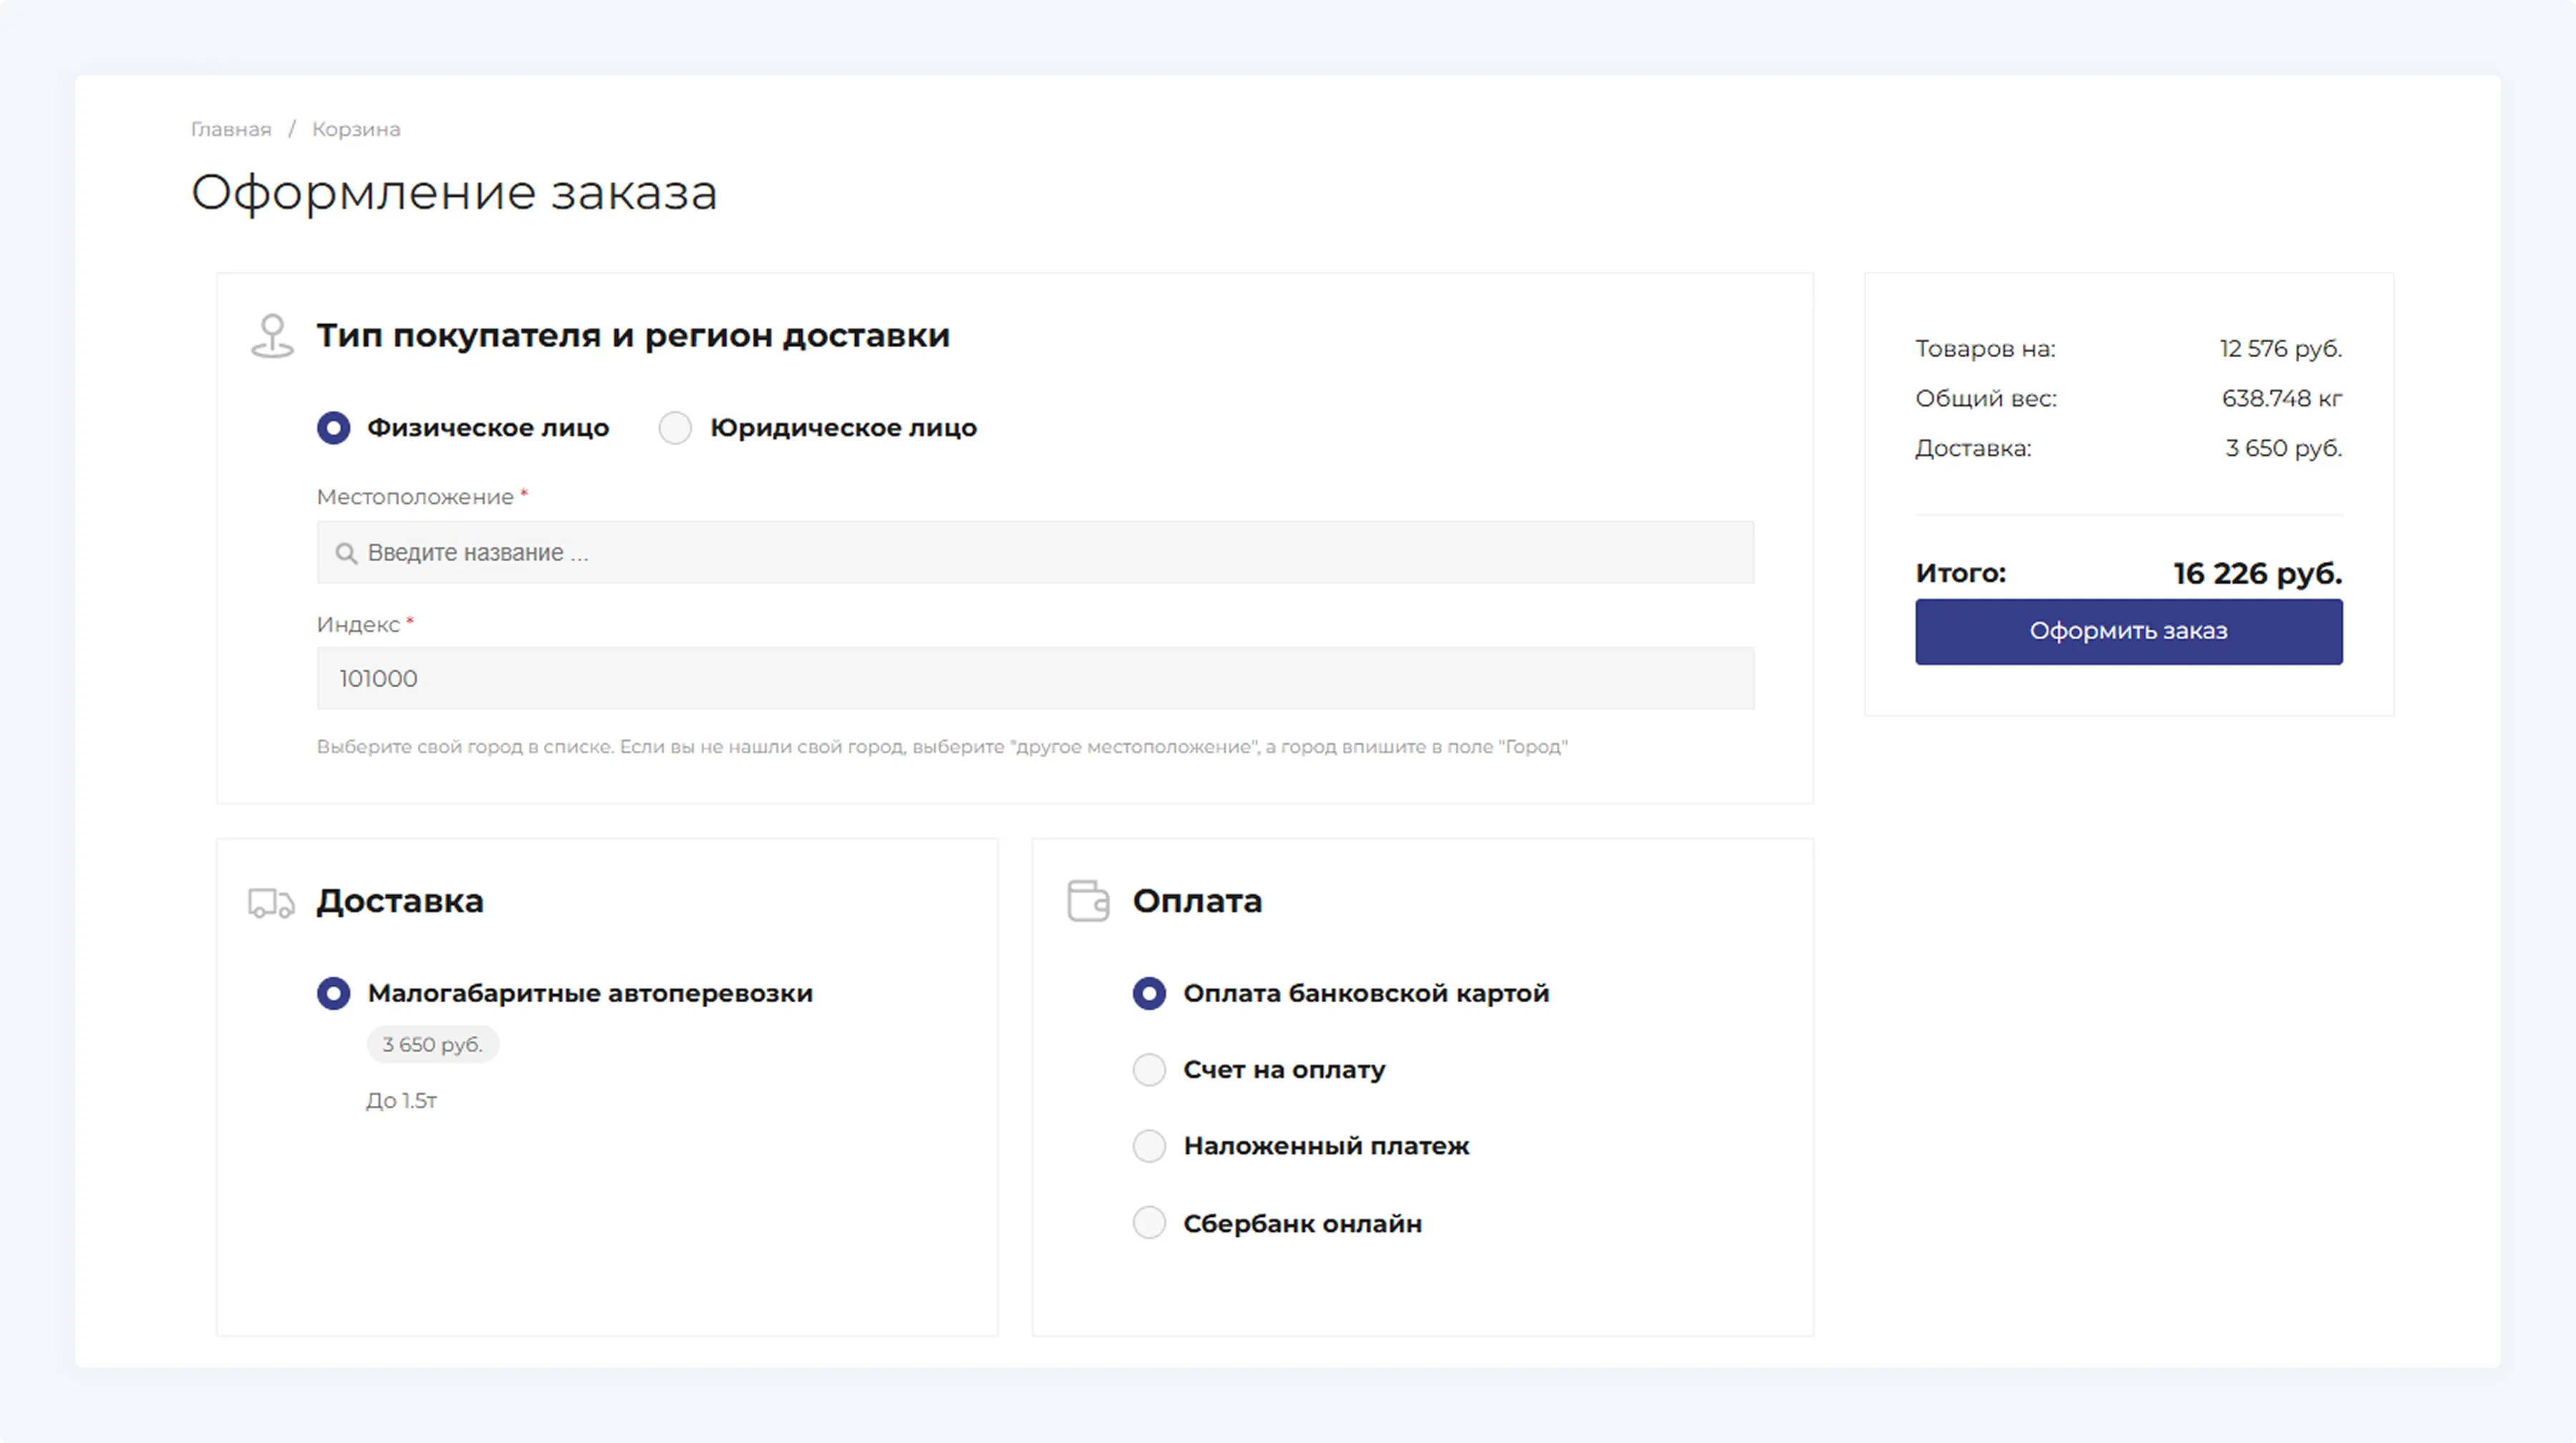Open Корзина from the breadcrumb
Image resolution: width=2576 pixels, height=1443 pixels.
coord(355,128)
